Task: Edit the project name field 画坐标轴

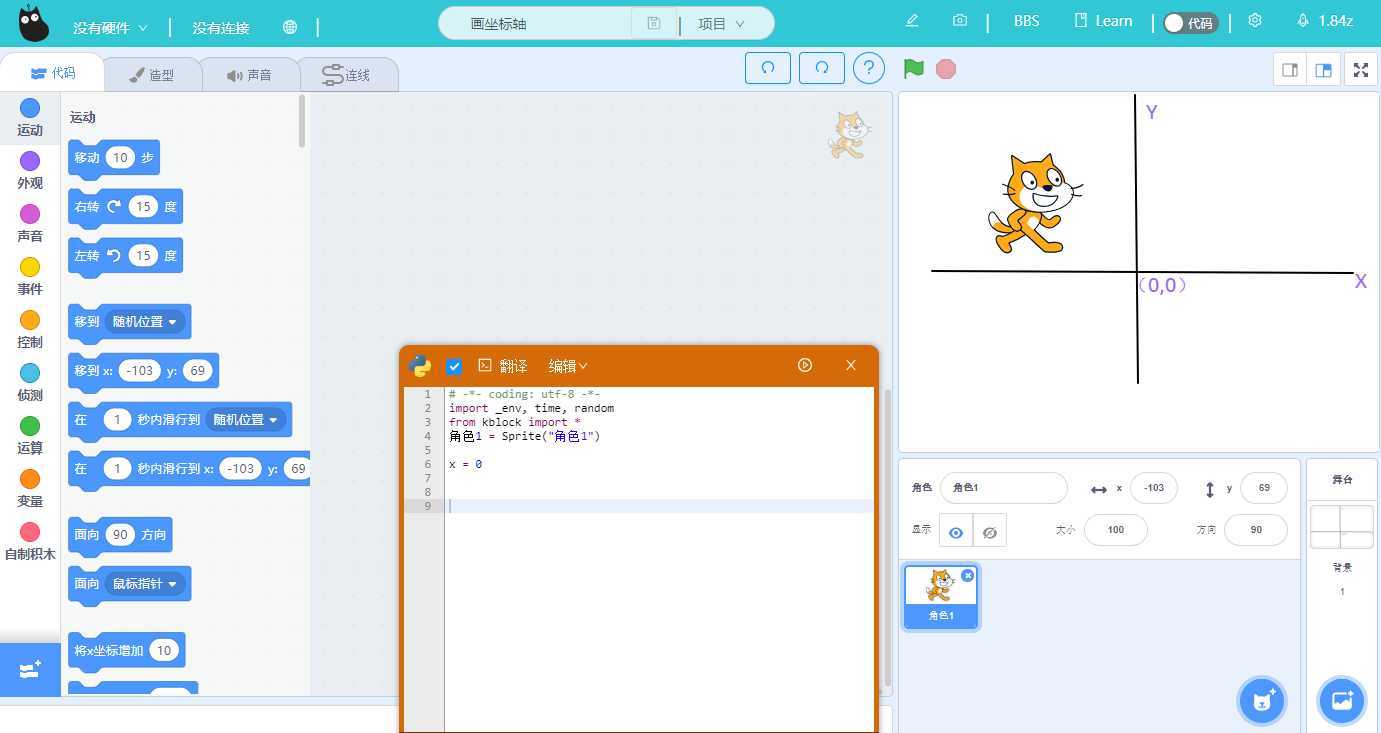Action: coord(536,23)
